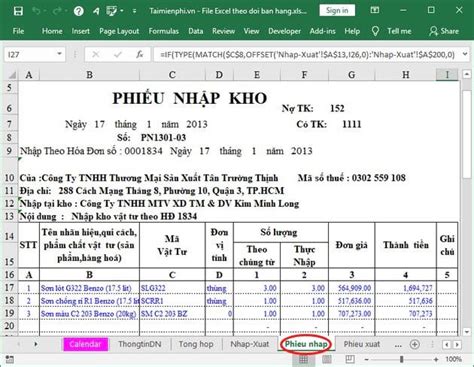Image resolution: width=474 pixels, height=367 pixels.
Task: Open the Help question mark icon
Action: 79,11
